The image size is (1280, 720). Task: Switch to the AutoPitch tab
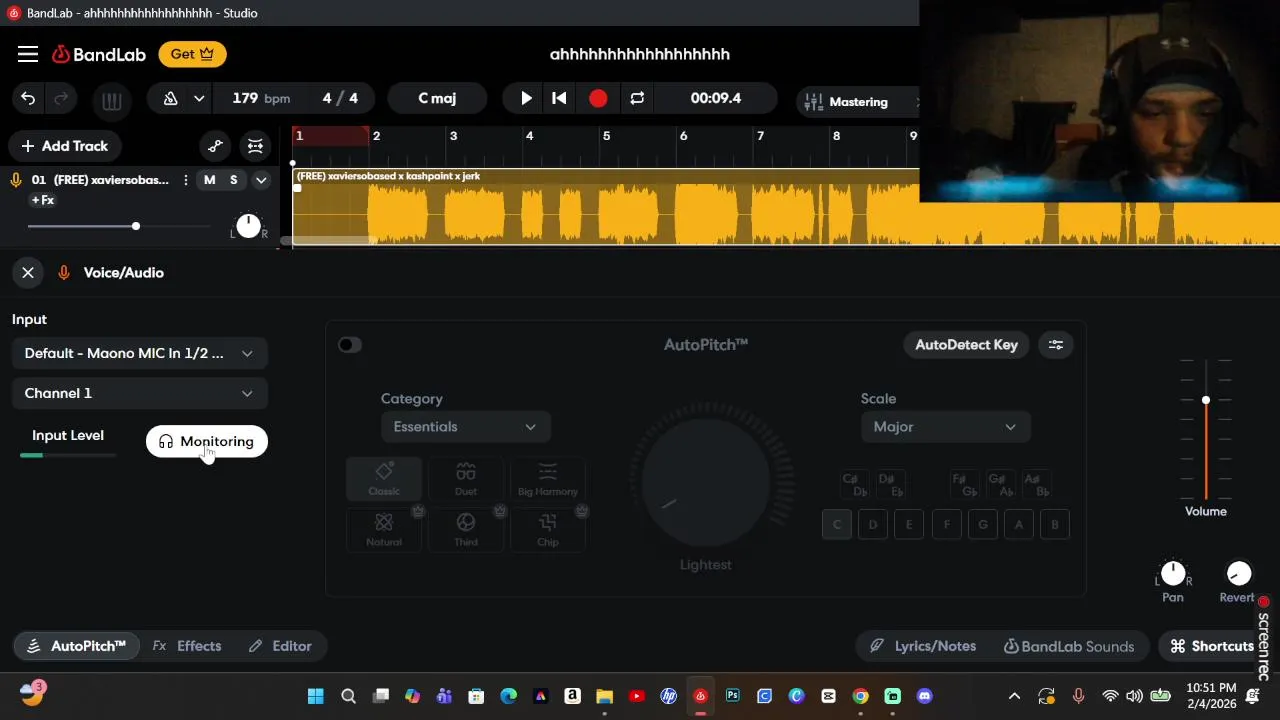(76, 646)
